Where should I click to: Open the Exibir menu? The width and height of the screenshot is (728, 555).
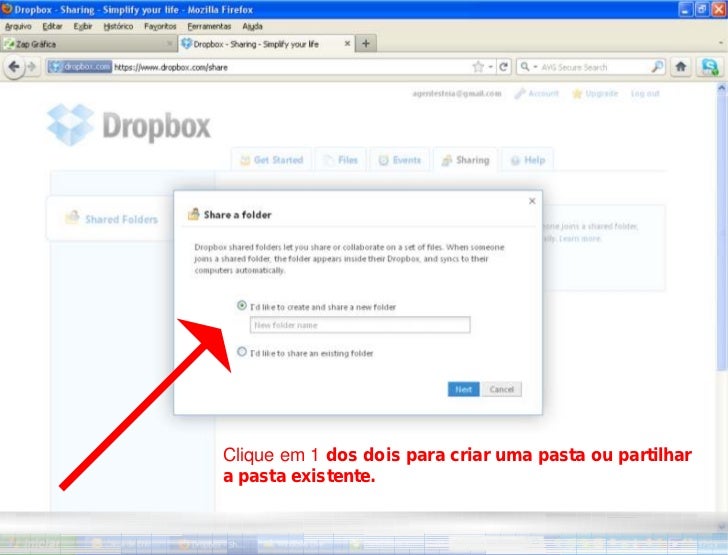(x=83, y=26)
